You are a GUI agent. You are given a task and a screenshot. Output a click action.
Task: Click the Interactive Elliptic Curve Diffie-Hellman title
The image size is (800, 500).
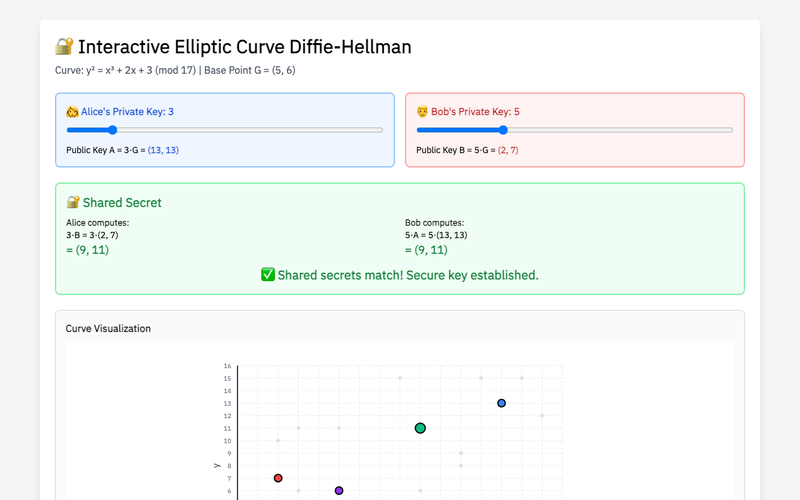(245, 47)
